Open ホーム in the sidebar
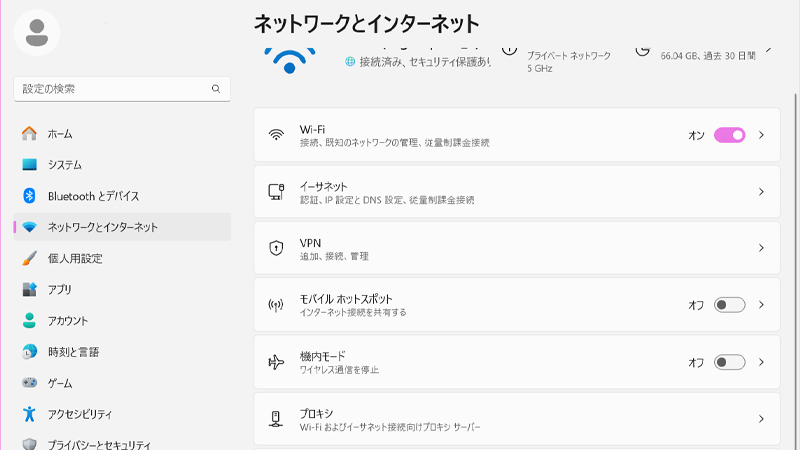The height and width of the screenshot is (450, 800). click(122, 134)
